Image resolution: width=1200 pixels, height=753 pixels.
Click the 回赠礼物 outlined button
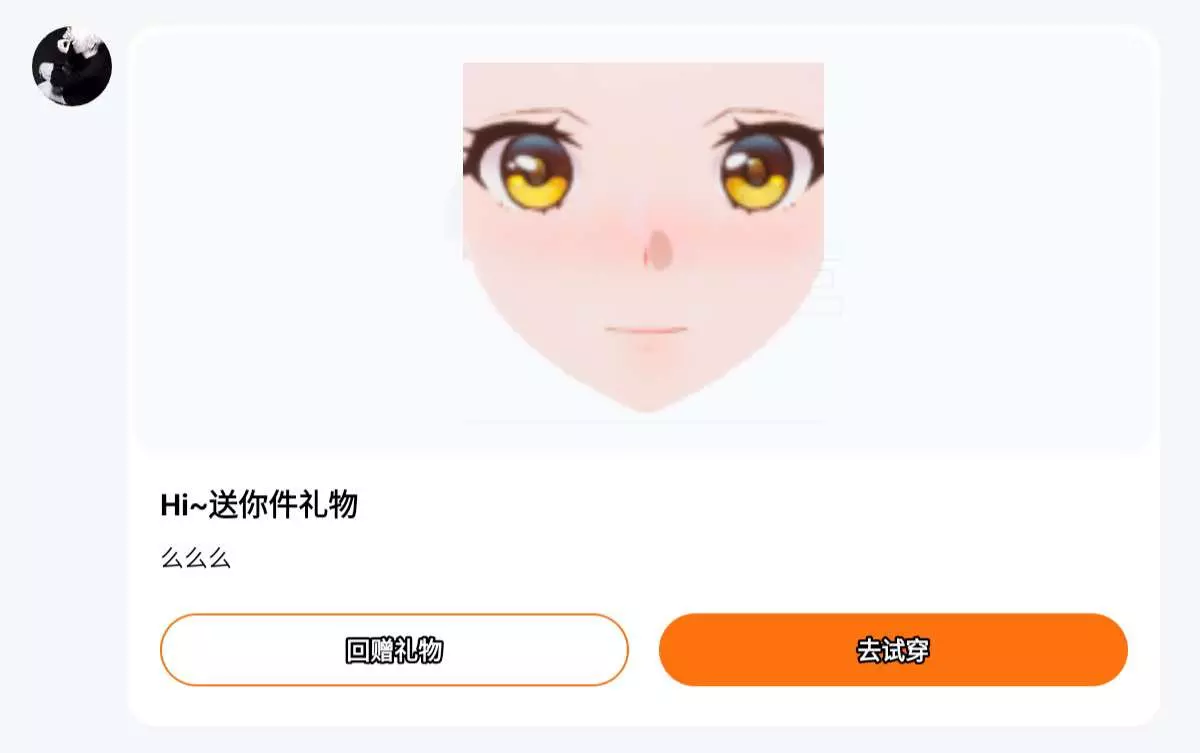click(394, 650)
